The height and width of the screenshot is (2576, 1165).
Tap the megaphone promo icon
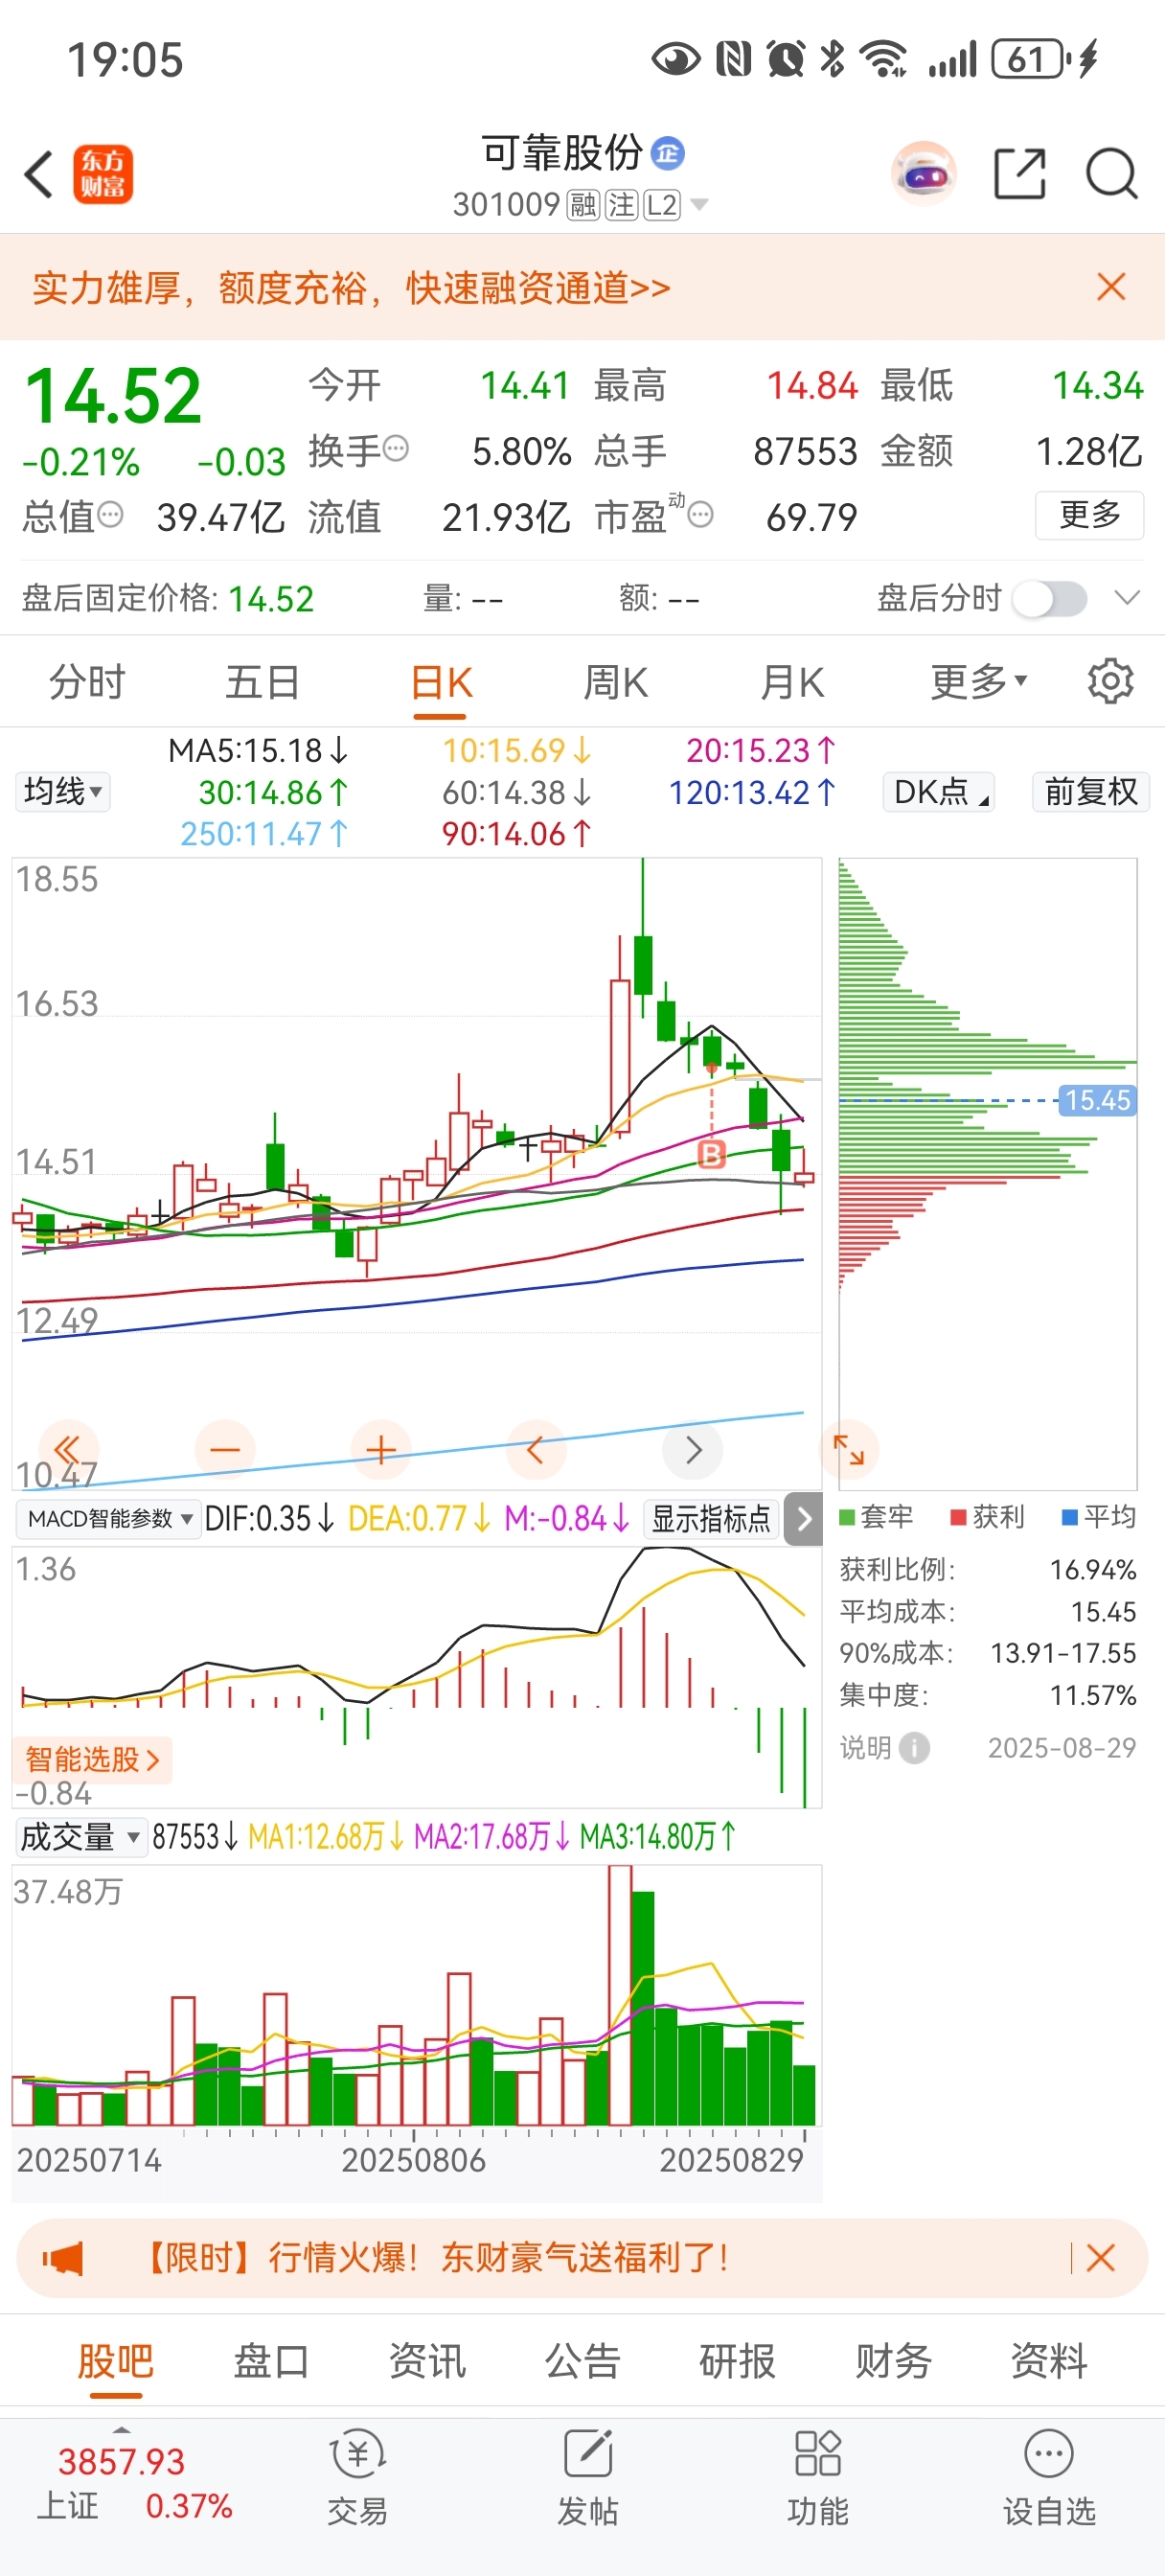(62, 2257)
